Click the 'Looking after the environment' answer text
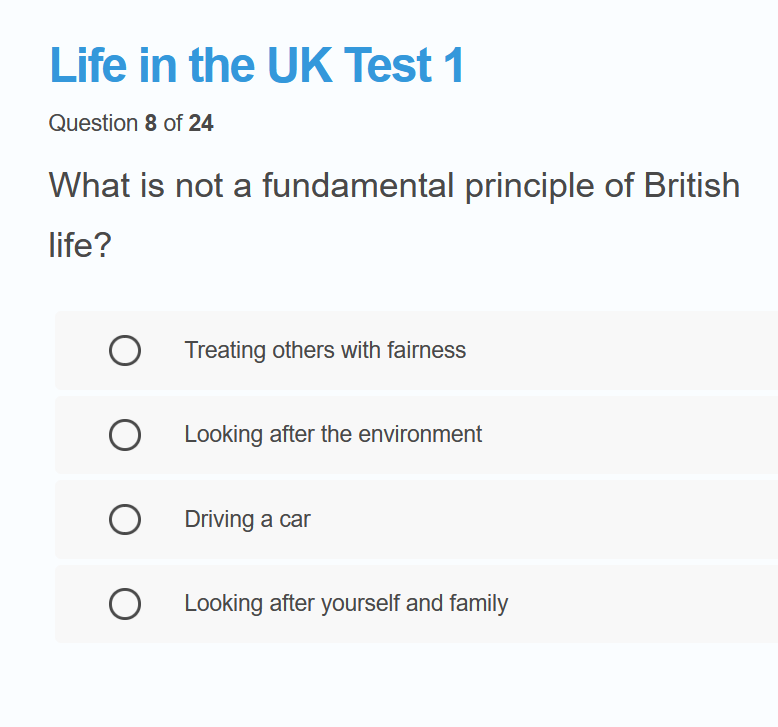The image size is (778, 727). (333, 434)
